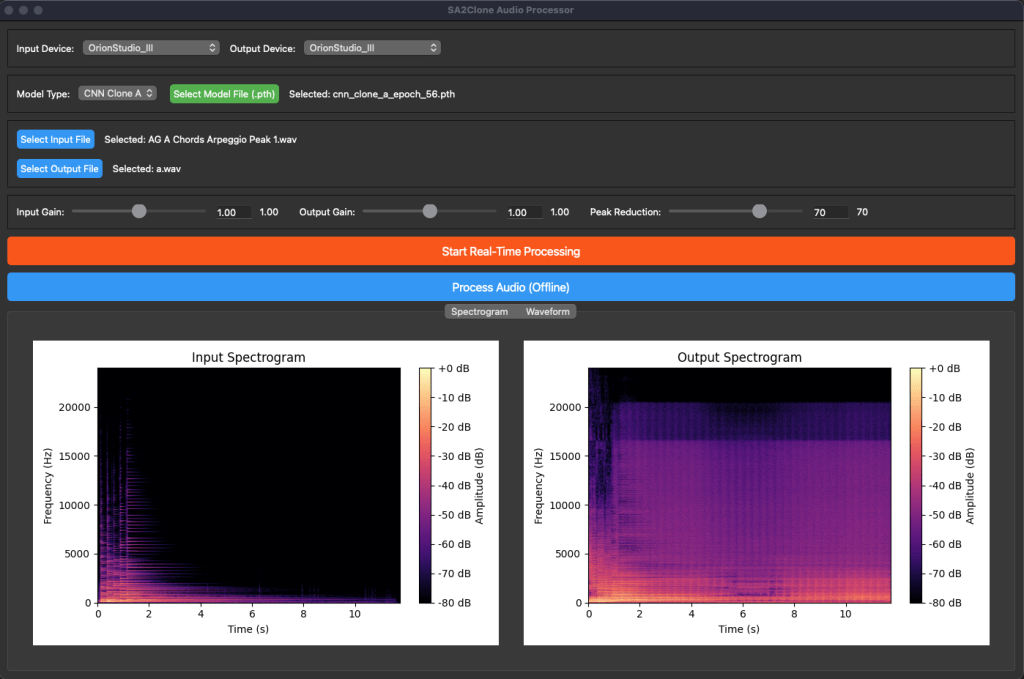Viewport: 1024px width, 679px height.
Task: Open the Input Device dropdown
Action: (151, 48)
